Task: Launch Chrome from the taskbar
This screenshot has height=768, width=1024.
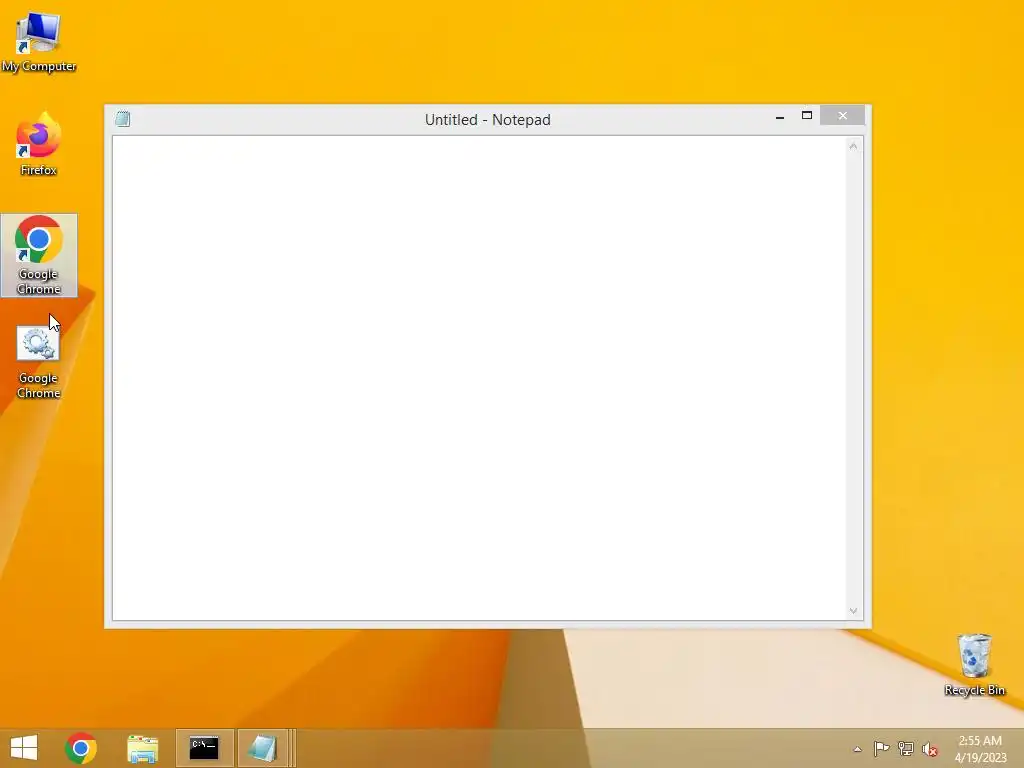Action: 81,748
